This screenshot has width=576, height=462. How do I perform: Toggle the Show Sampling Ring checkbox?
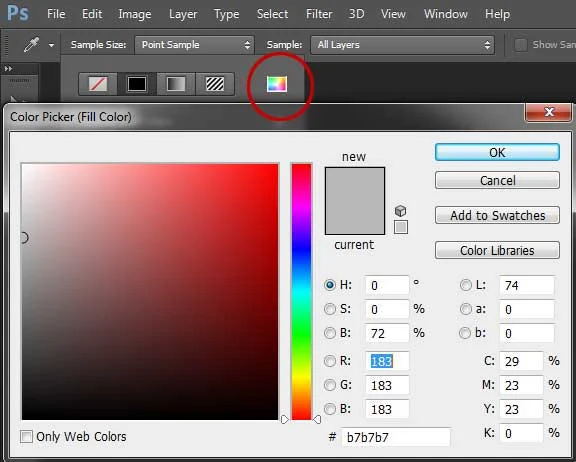click(520, 45)
